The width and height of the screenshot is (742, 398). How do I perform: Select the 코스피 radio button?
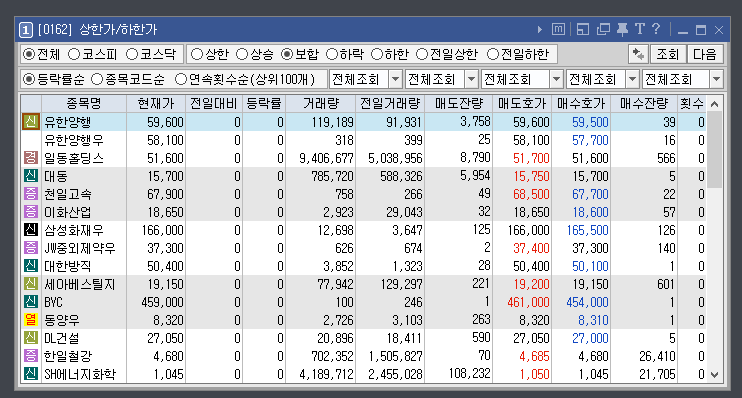[x=74, y=54]
